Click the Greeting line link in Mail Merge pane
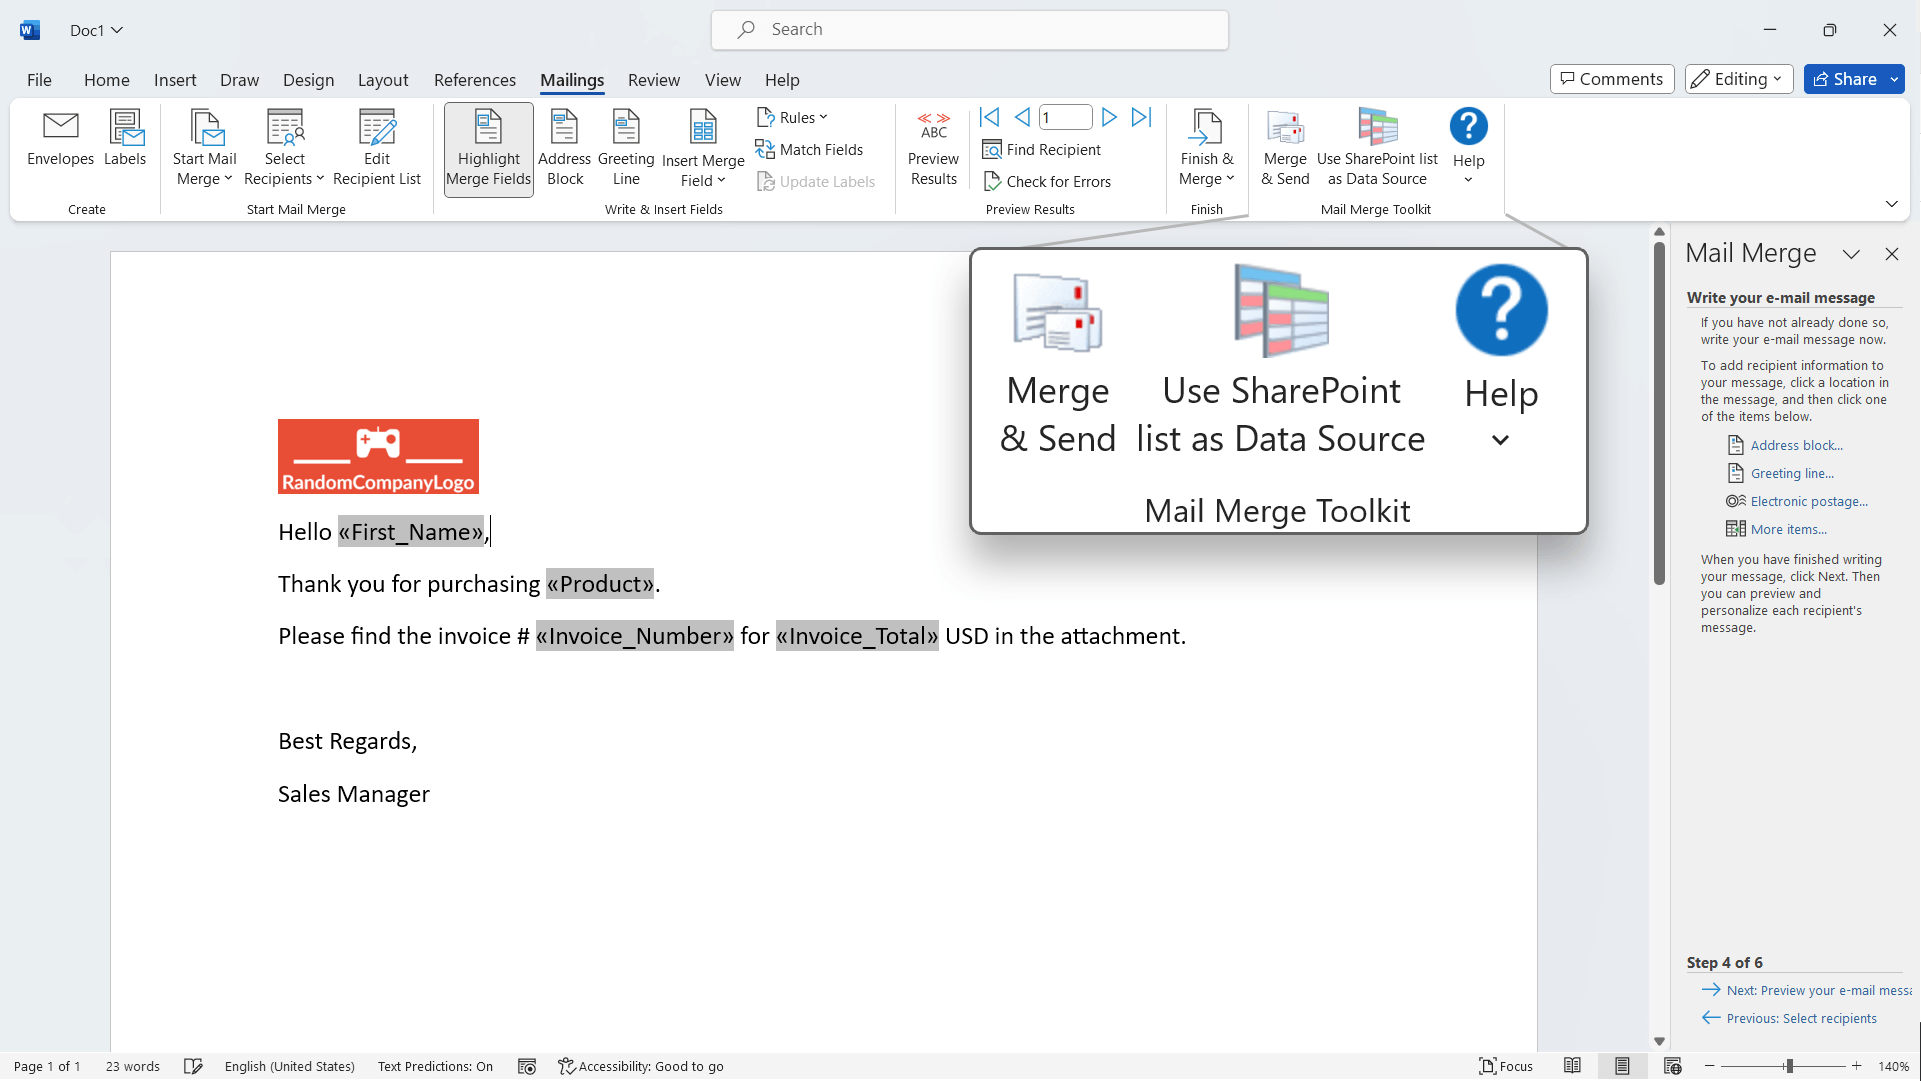 [1791, 473]
